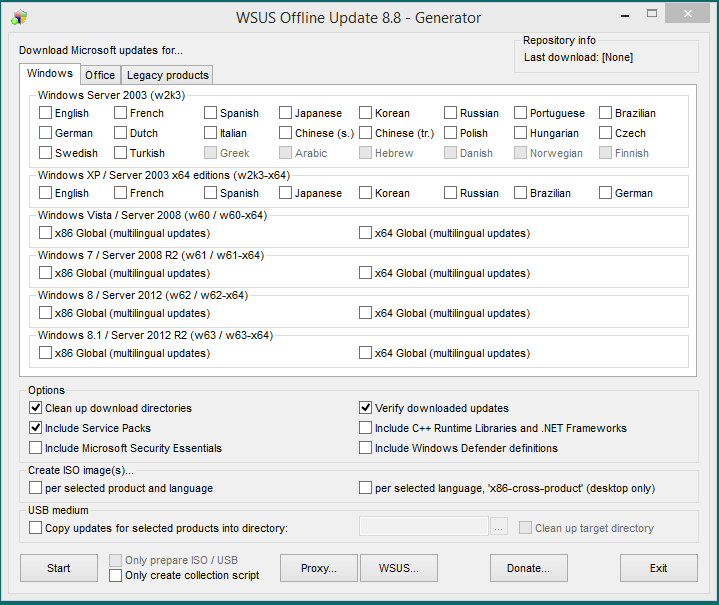Enable C++ Runtime Libraries and .NET Frameworks
This screenshot has height=605, width=719.
tap(365, 428)
